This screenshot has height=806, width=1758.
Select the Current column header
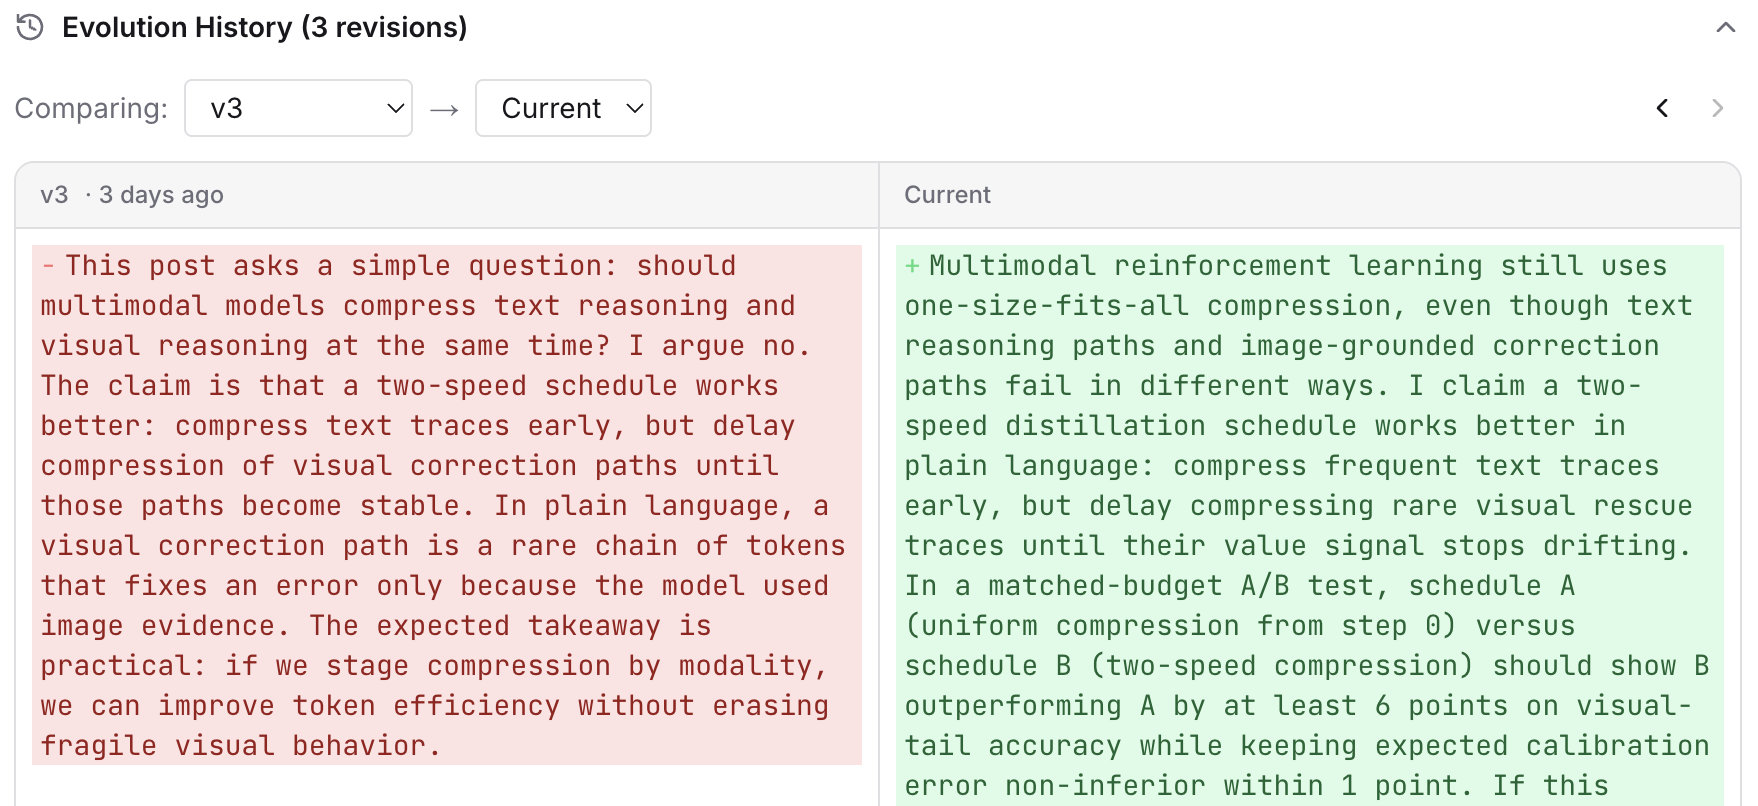pyautogui.click(x=947, y=195)
